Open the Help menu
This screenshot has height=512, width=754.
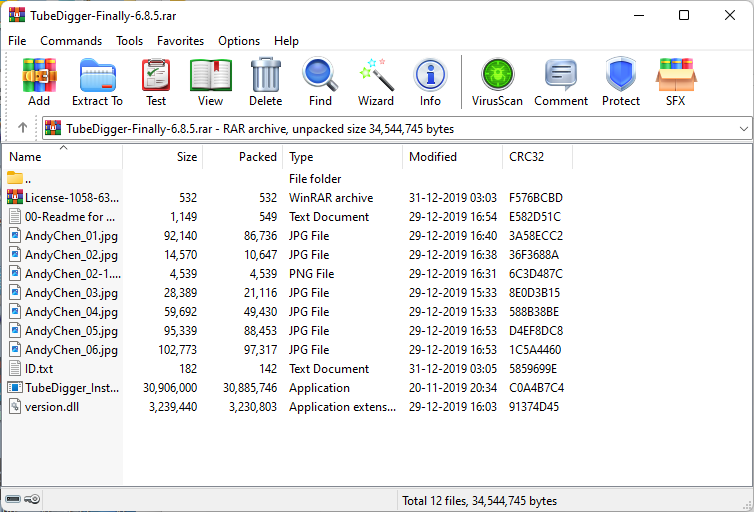point(287,41)
